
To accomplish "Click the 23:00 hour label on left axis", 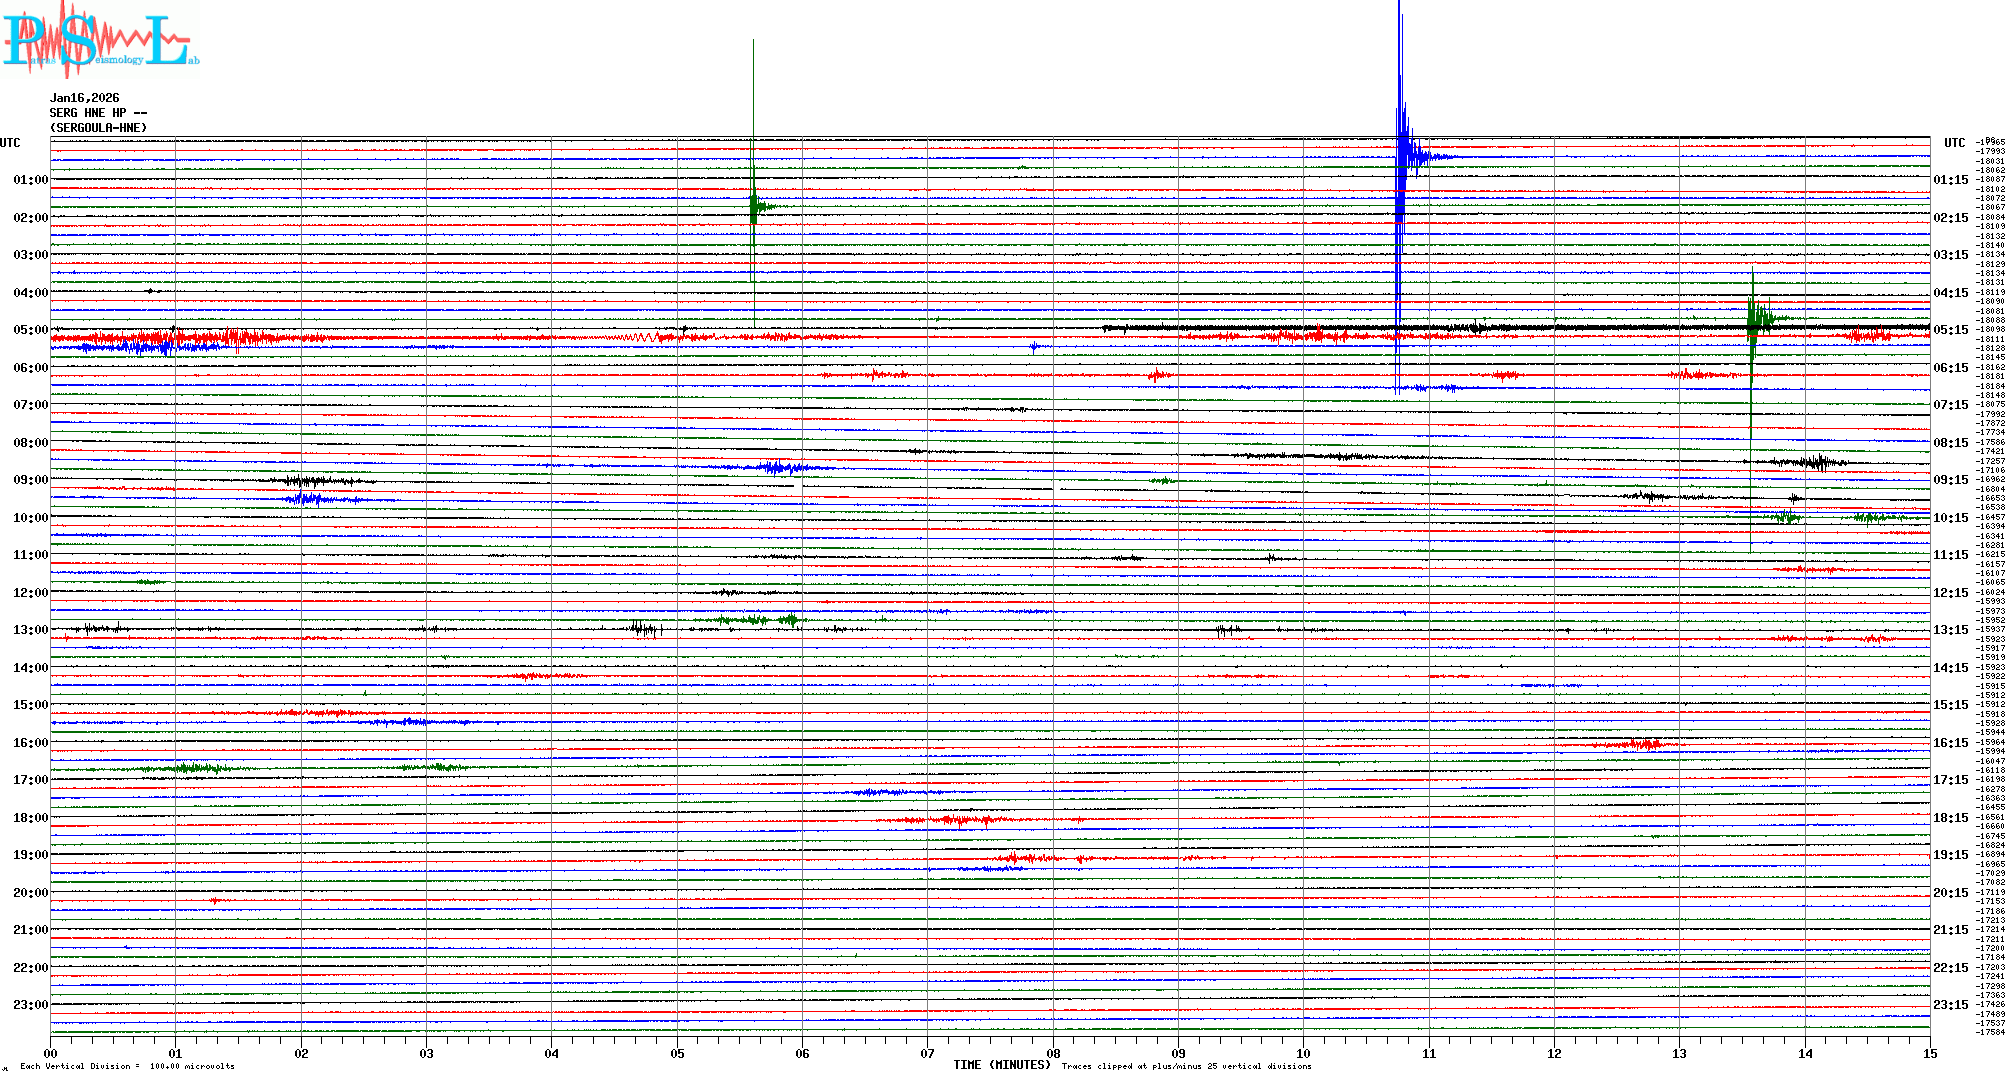I will pos(30,1005).
